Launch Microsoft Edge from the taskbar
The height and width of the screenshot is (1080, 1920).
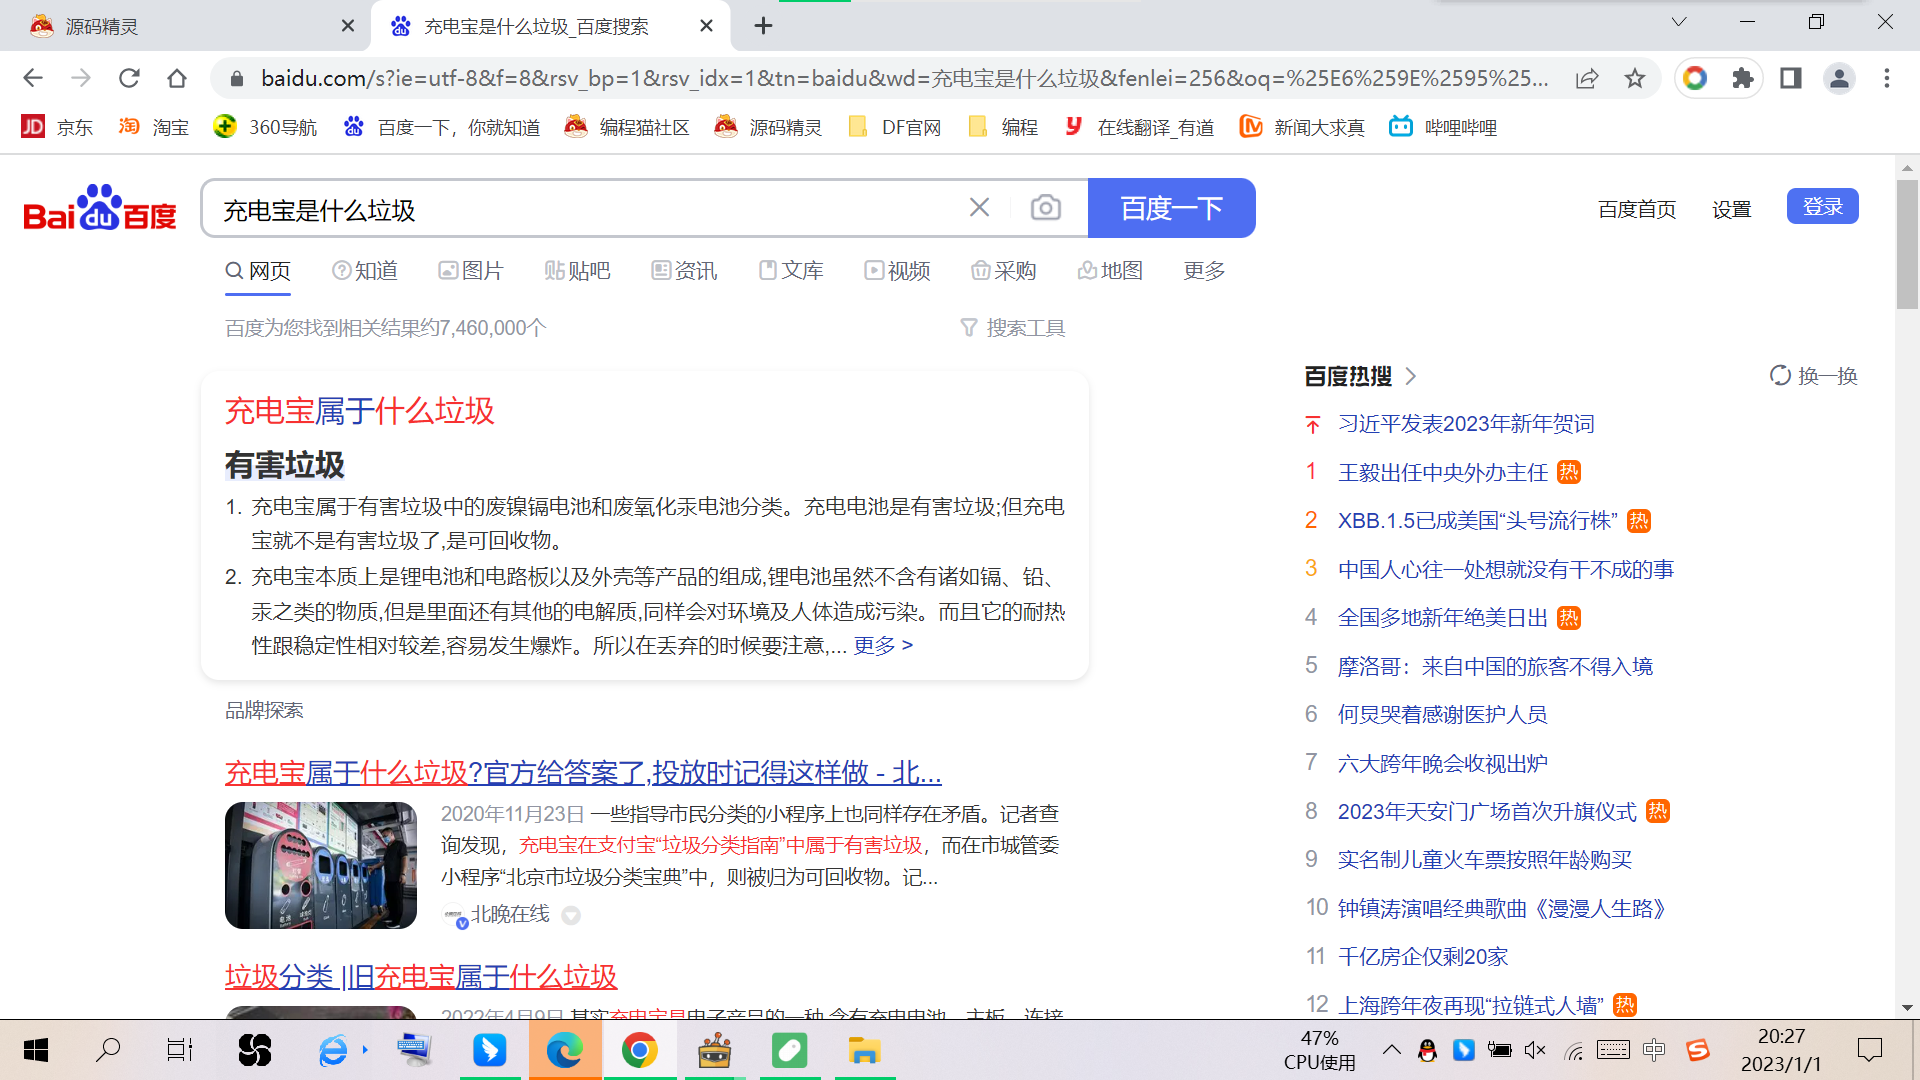tap(565, 1050)
